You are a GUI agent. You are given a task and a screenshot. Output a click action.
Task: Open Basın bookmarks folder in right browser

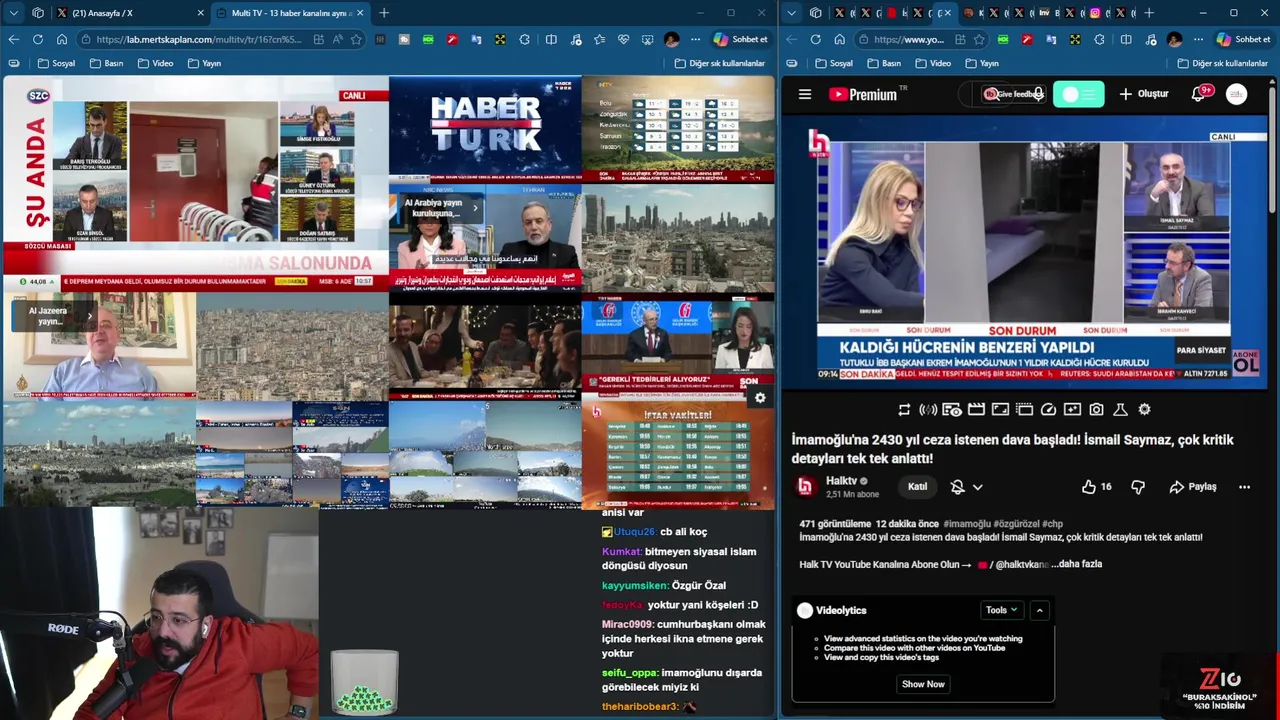tap(883, 63)
